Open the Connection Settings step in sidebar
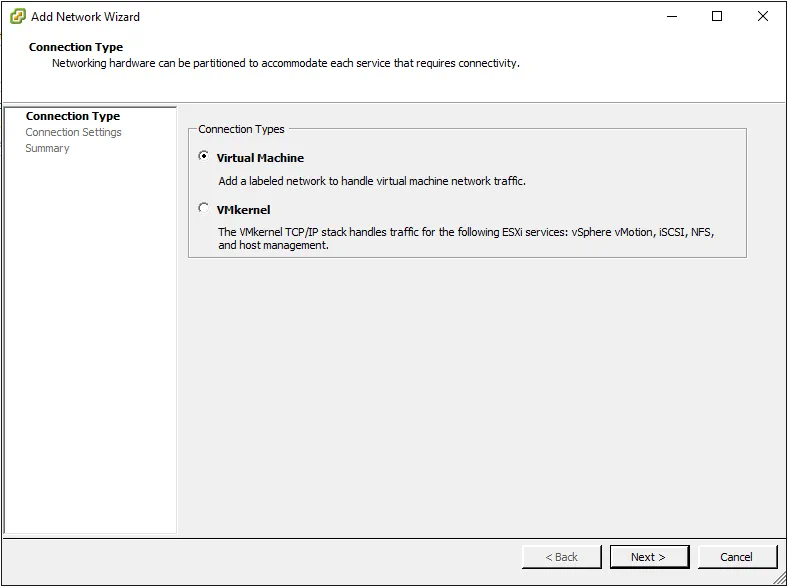The height and width of the screenshot is (588, 789). click(x=73, y=132)
